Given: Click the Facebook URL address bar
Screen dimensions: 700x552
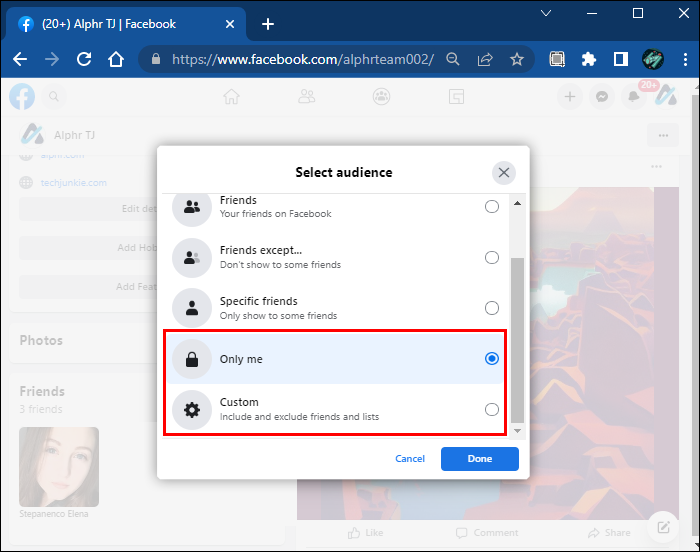Looking at the screenshot, I should [300, 59].
